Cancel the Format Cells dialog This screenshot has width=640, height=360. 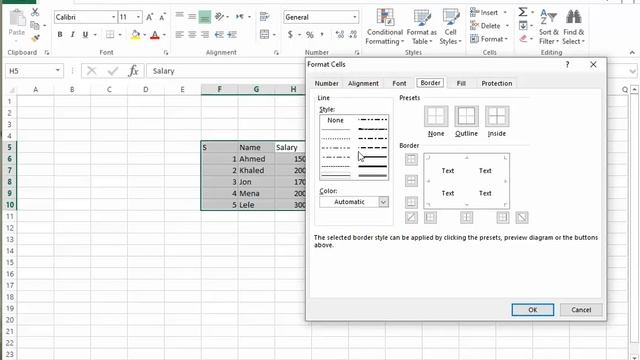click(x=581, y=310)
